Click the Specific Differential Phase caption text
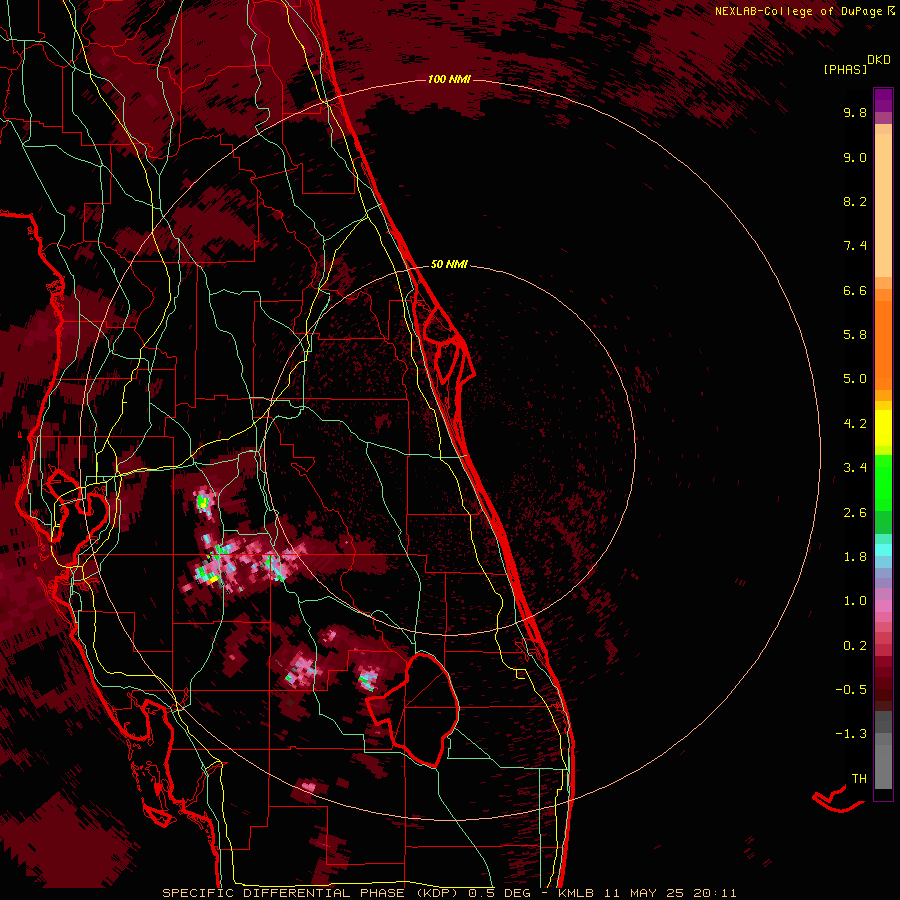This screenshot has width=900, height=900. 449,893
